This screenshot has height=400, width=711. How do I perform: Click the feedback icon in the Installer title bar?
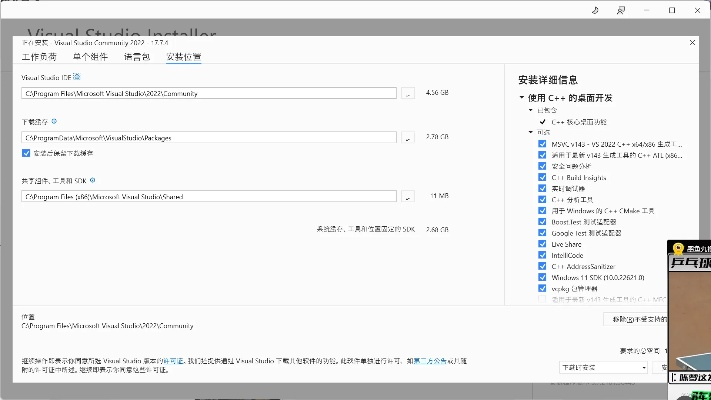point(621,10)
